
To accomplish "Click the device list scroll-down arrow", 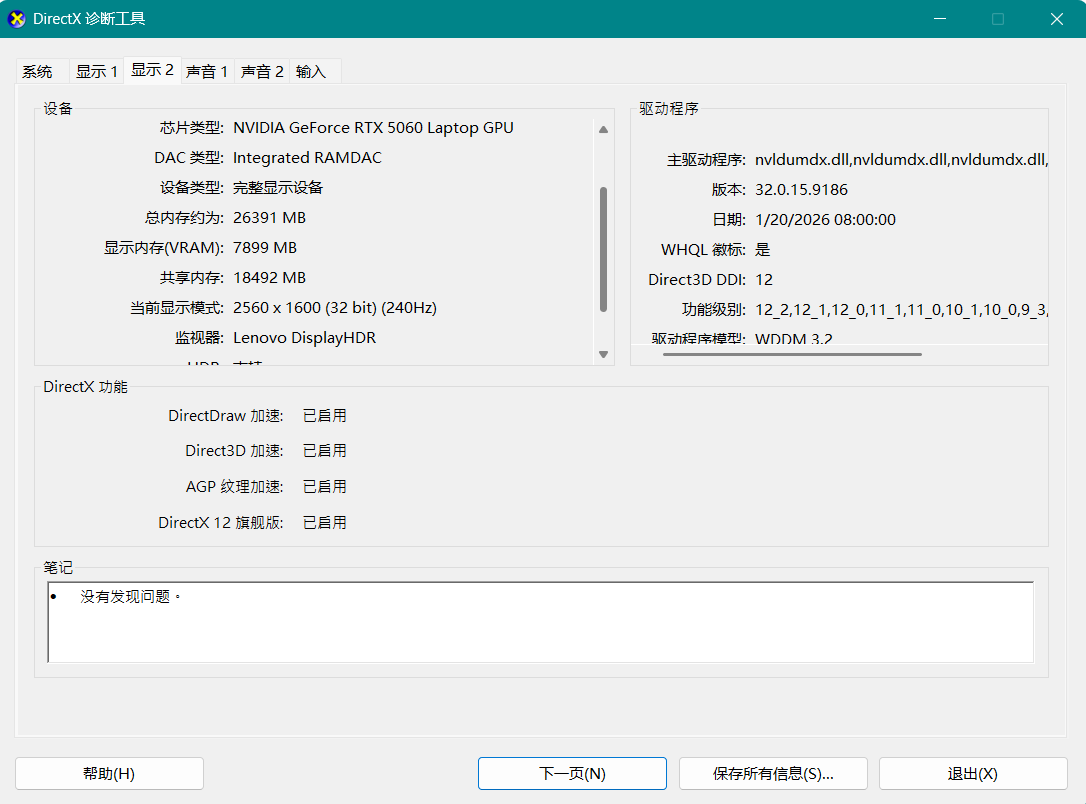I will pos(603,355).
